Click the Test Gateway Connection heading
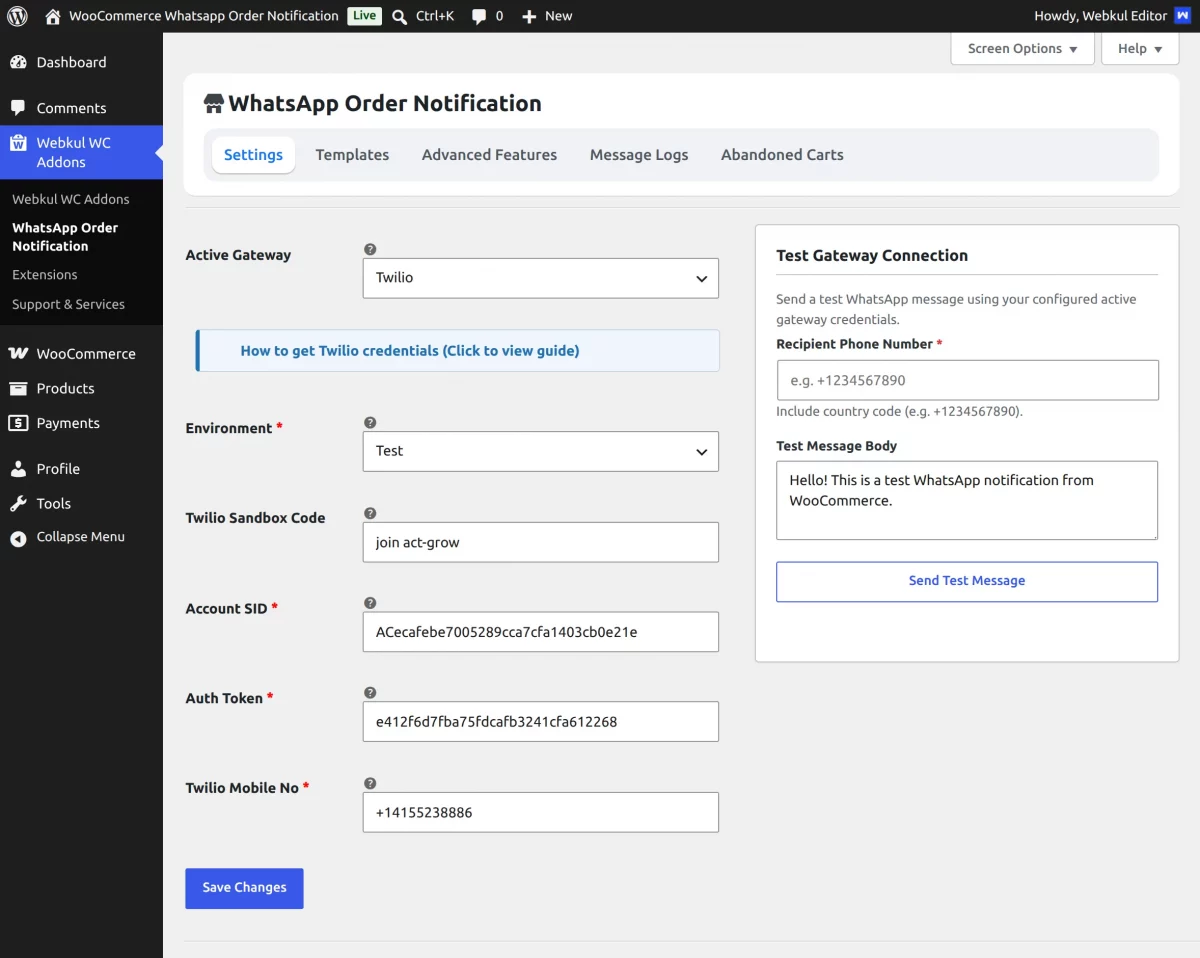 (x=872, y=255)
